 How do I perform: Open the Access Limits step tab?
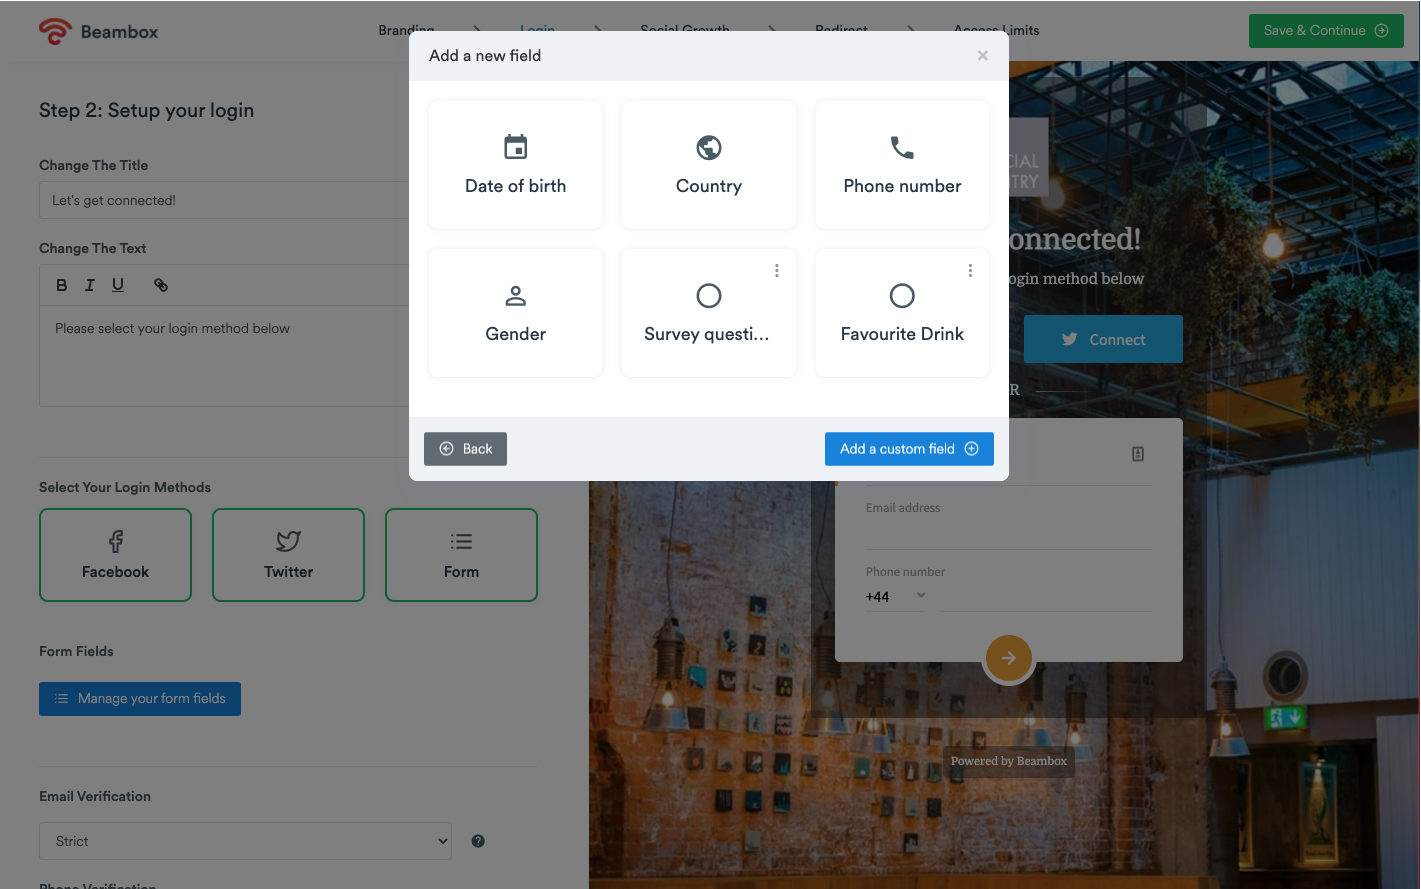(x=996, y=30)
